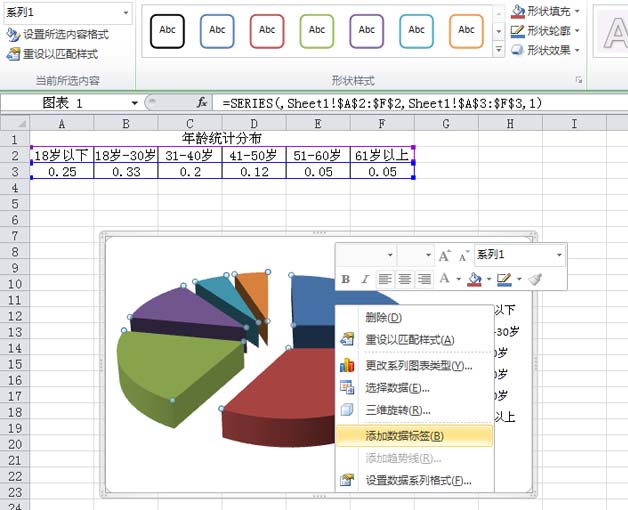Open the name box dropdown showing 图表 1
Viewport: 628px width, 510px height.
[135, 103]
